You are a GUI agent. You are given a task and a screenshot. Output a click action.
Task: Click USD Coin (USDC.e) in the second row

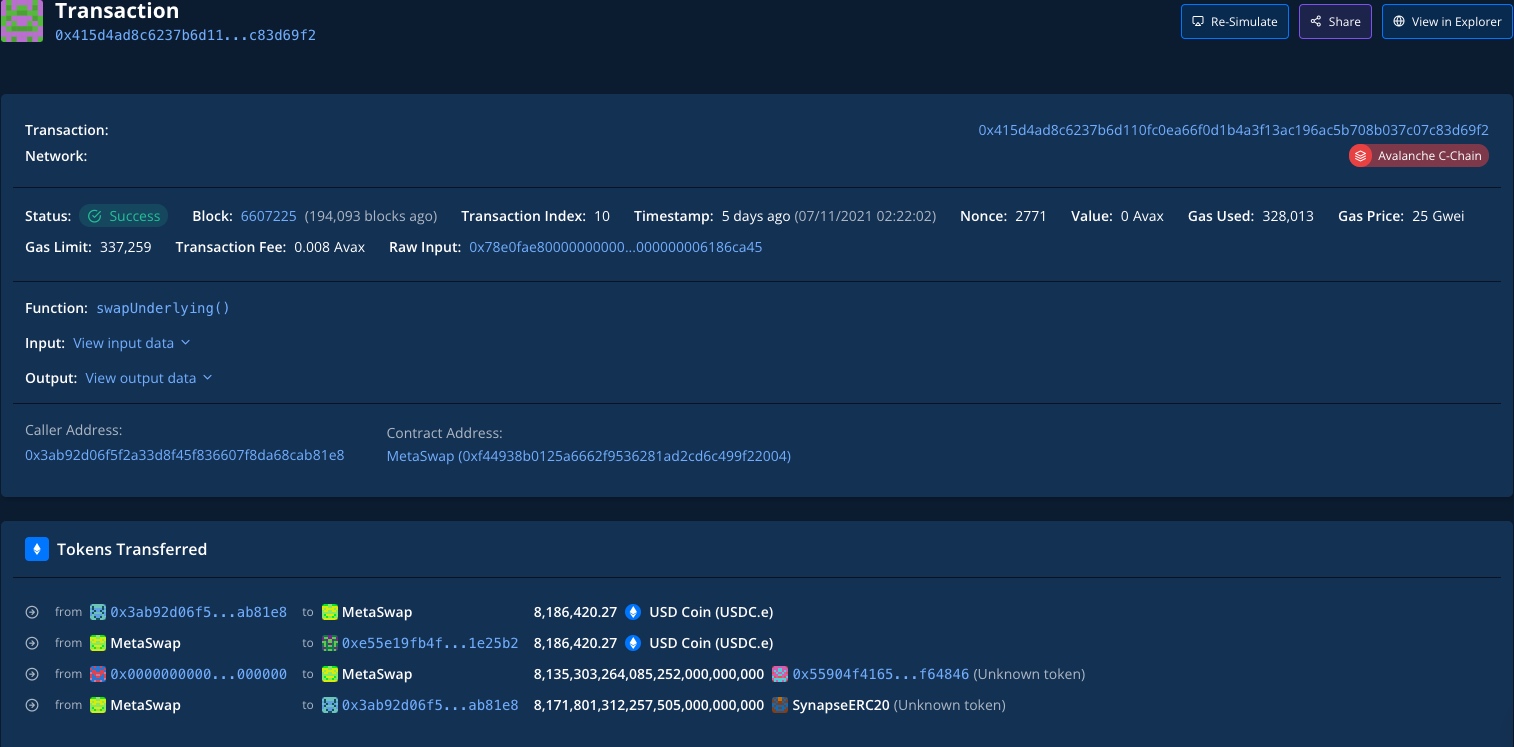point(711,643)
